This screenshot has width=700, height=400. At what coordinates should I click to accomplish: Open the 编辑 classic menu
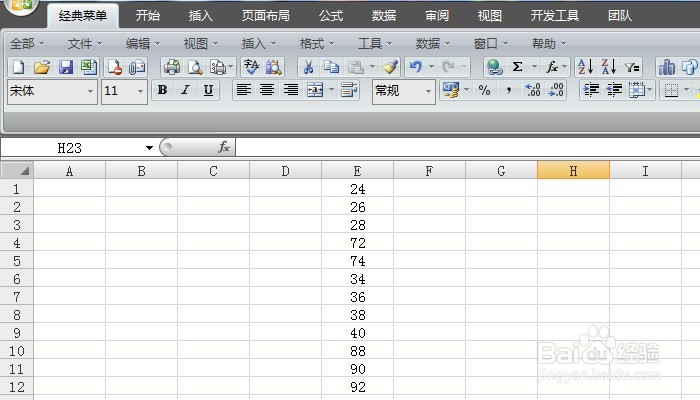point(143,44)
